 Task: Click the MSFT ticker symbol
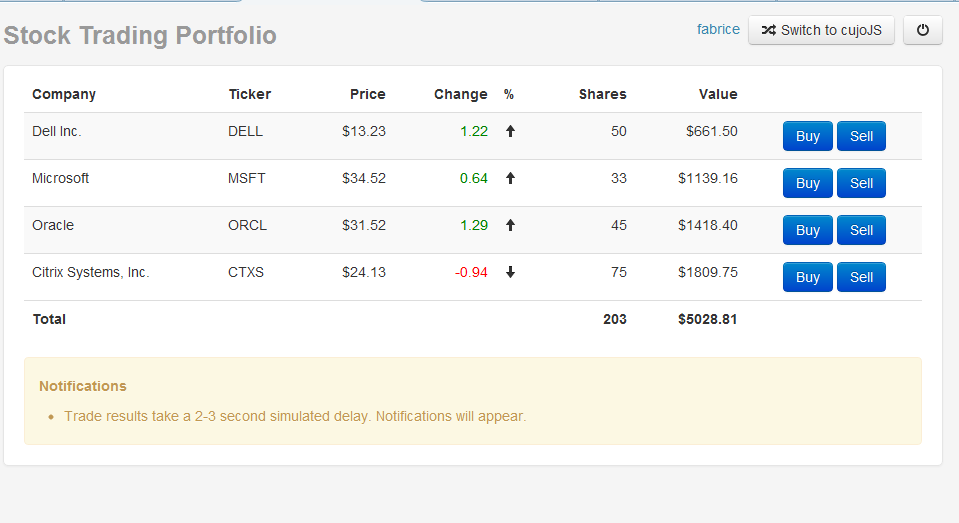point(246,178)
